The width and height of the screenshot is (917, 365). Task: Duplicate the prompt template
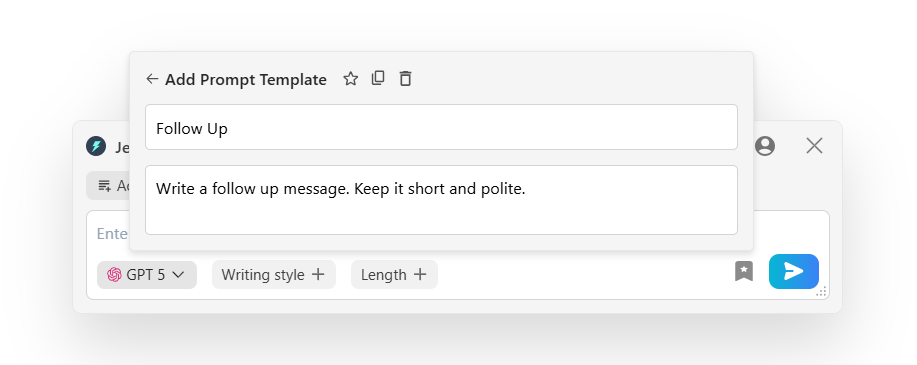click(378, 78)
